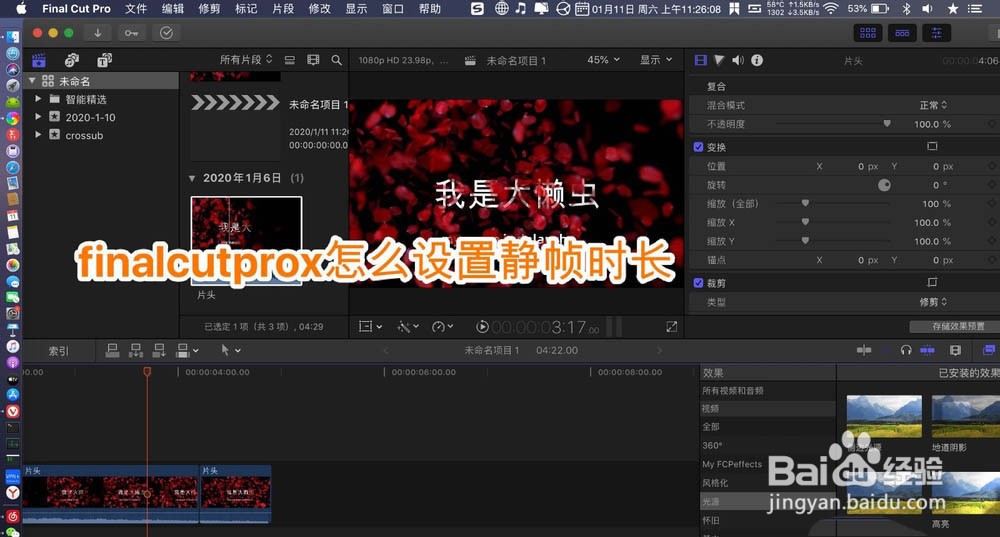This screenshot has width=1000, height=537.
Task: Collapse the 2020年1月6日 group
Action: pos(192,179)
